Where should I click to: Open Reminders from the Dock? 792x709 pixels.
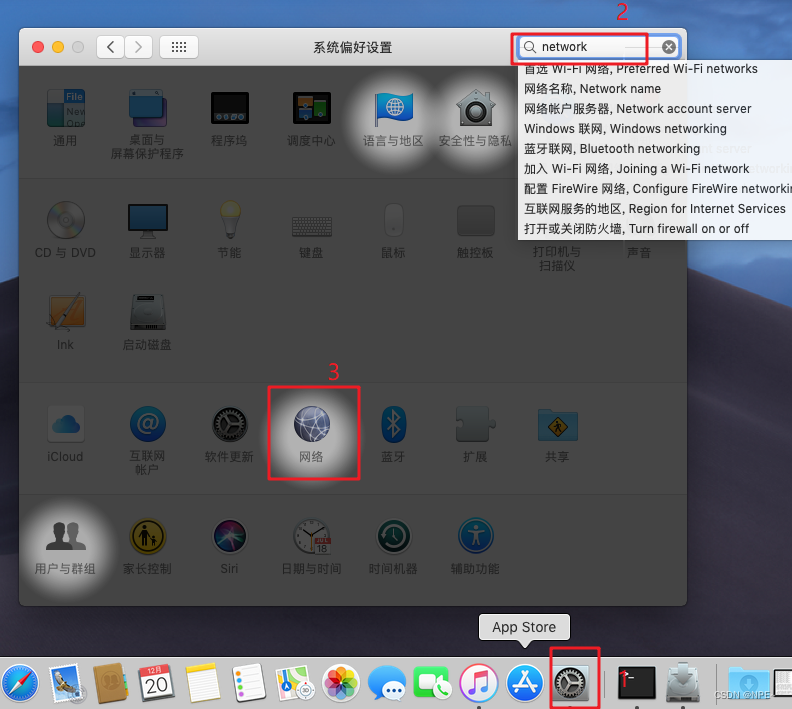coord(249,683)
